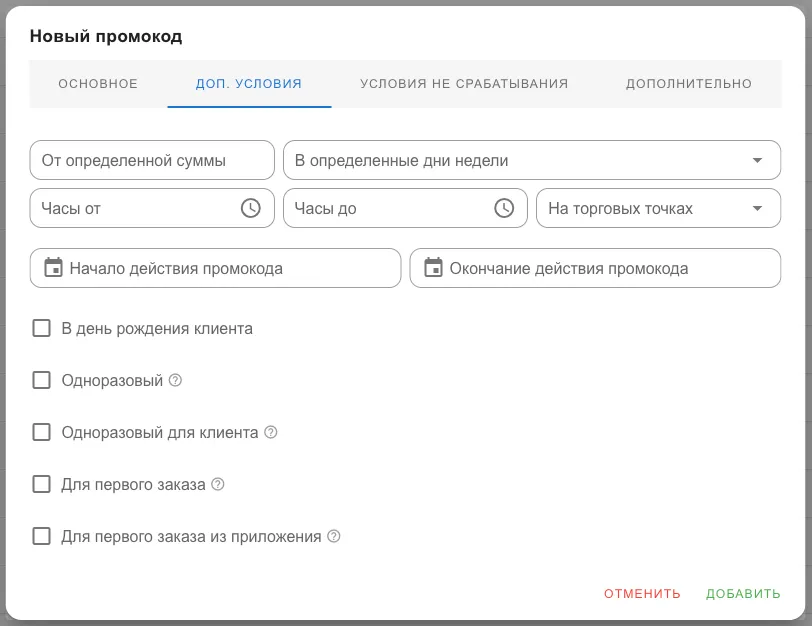
Task: Click the Часы до input field
Action: point(405,208)
